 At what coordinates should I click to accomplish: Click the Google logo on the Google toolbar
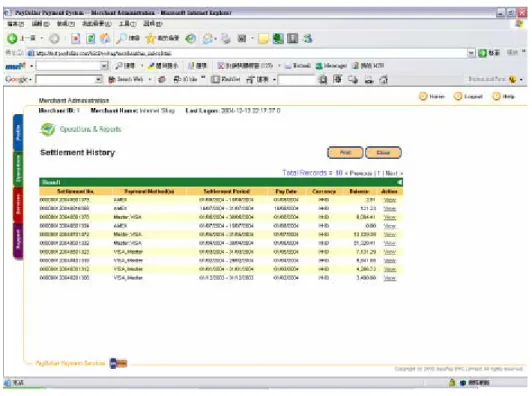[x=16, y=79]
